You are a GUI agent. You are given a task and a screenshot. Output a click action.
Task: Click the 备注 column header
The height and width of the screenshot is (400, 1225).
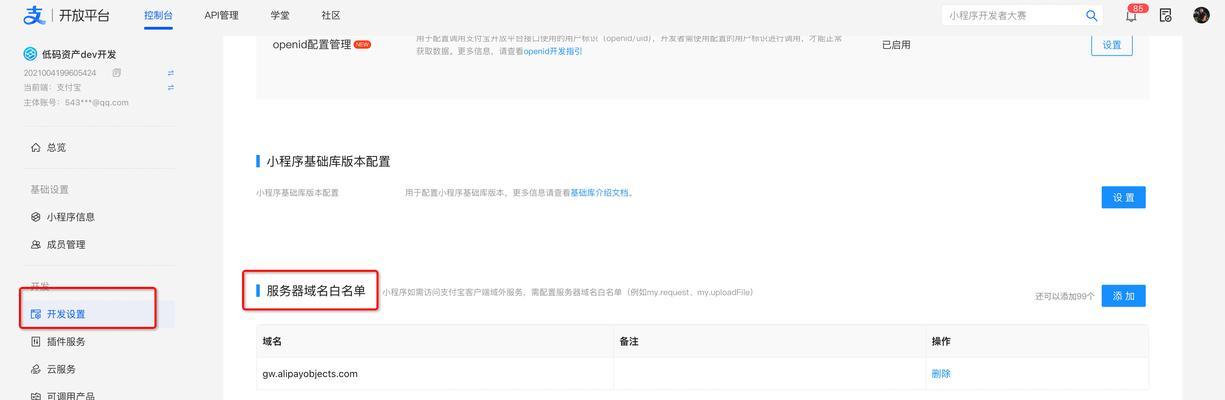pyautogui.click(x=629, y=341)
